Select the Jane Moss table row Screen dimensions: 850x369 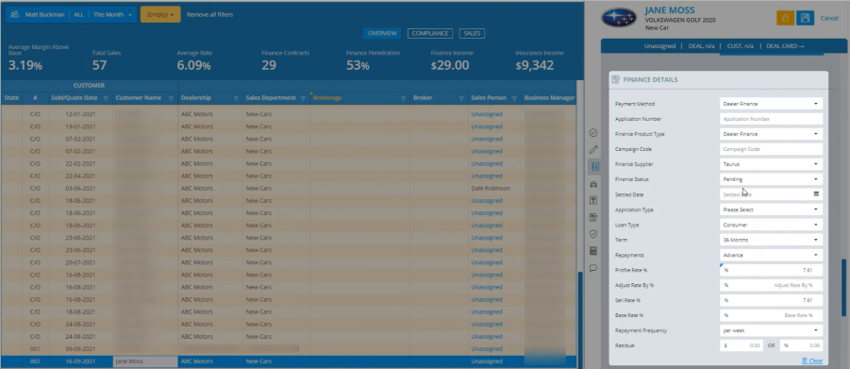tap(288, 361)
